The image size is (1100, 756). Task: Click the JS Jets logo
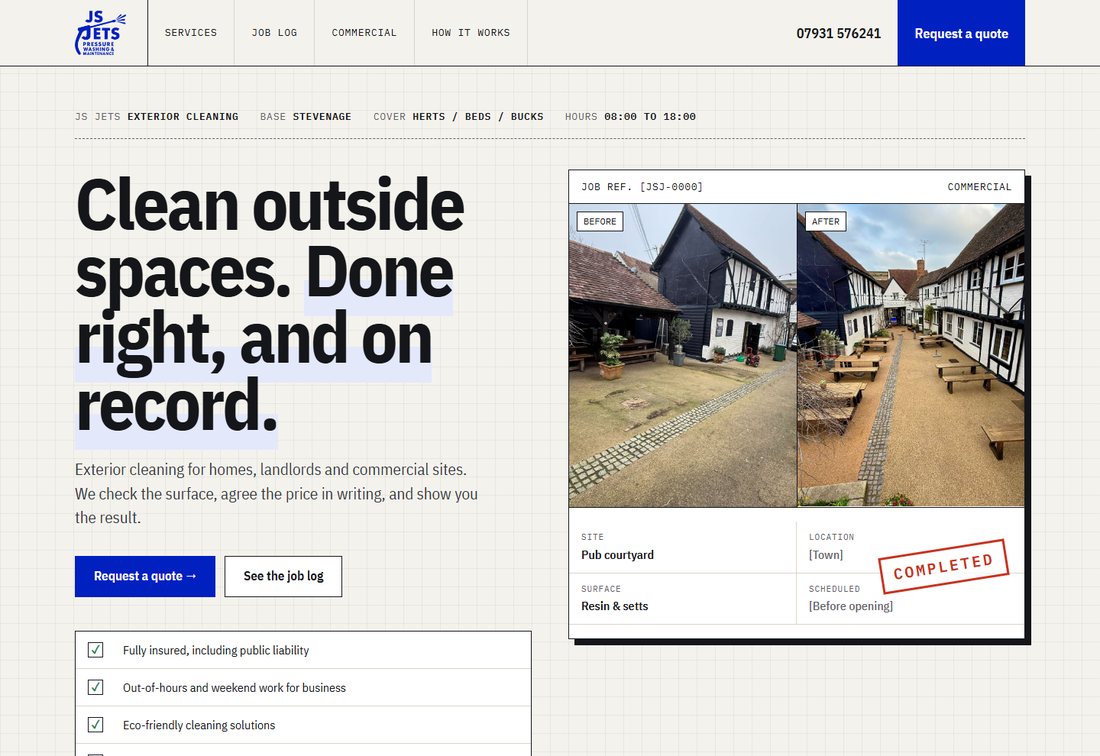[101, 33]
